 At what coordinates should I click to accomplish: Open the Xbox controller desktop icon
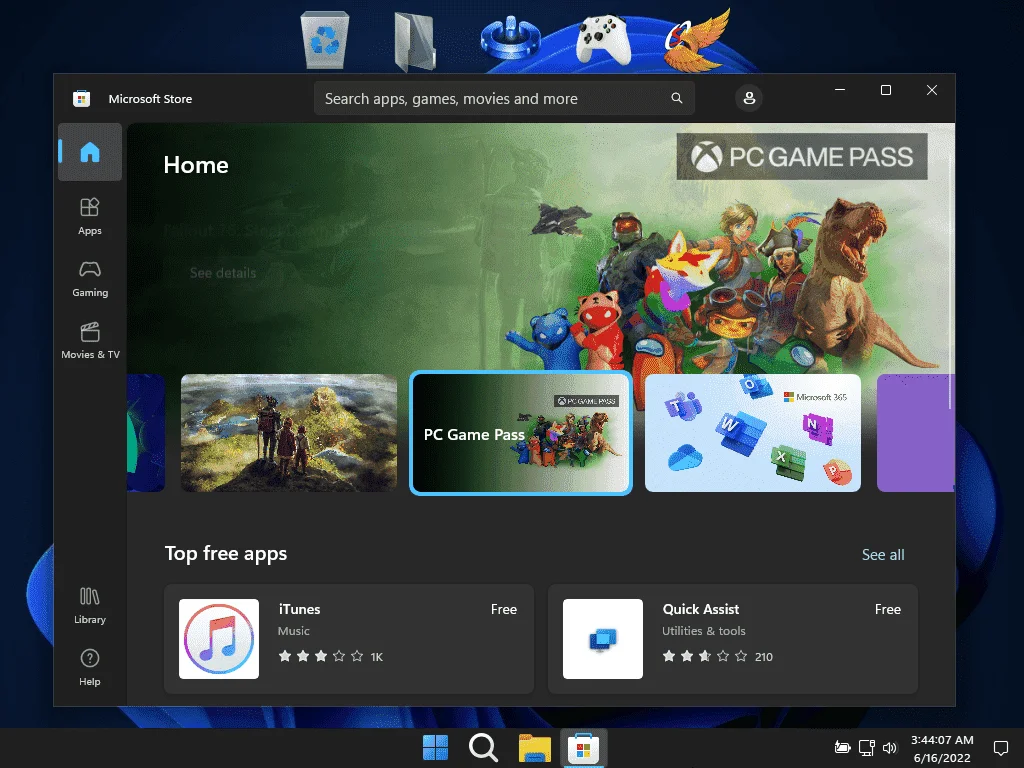(603, 39)
